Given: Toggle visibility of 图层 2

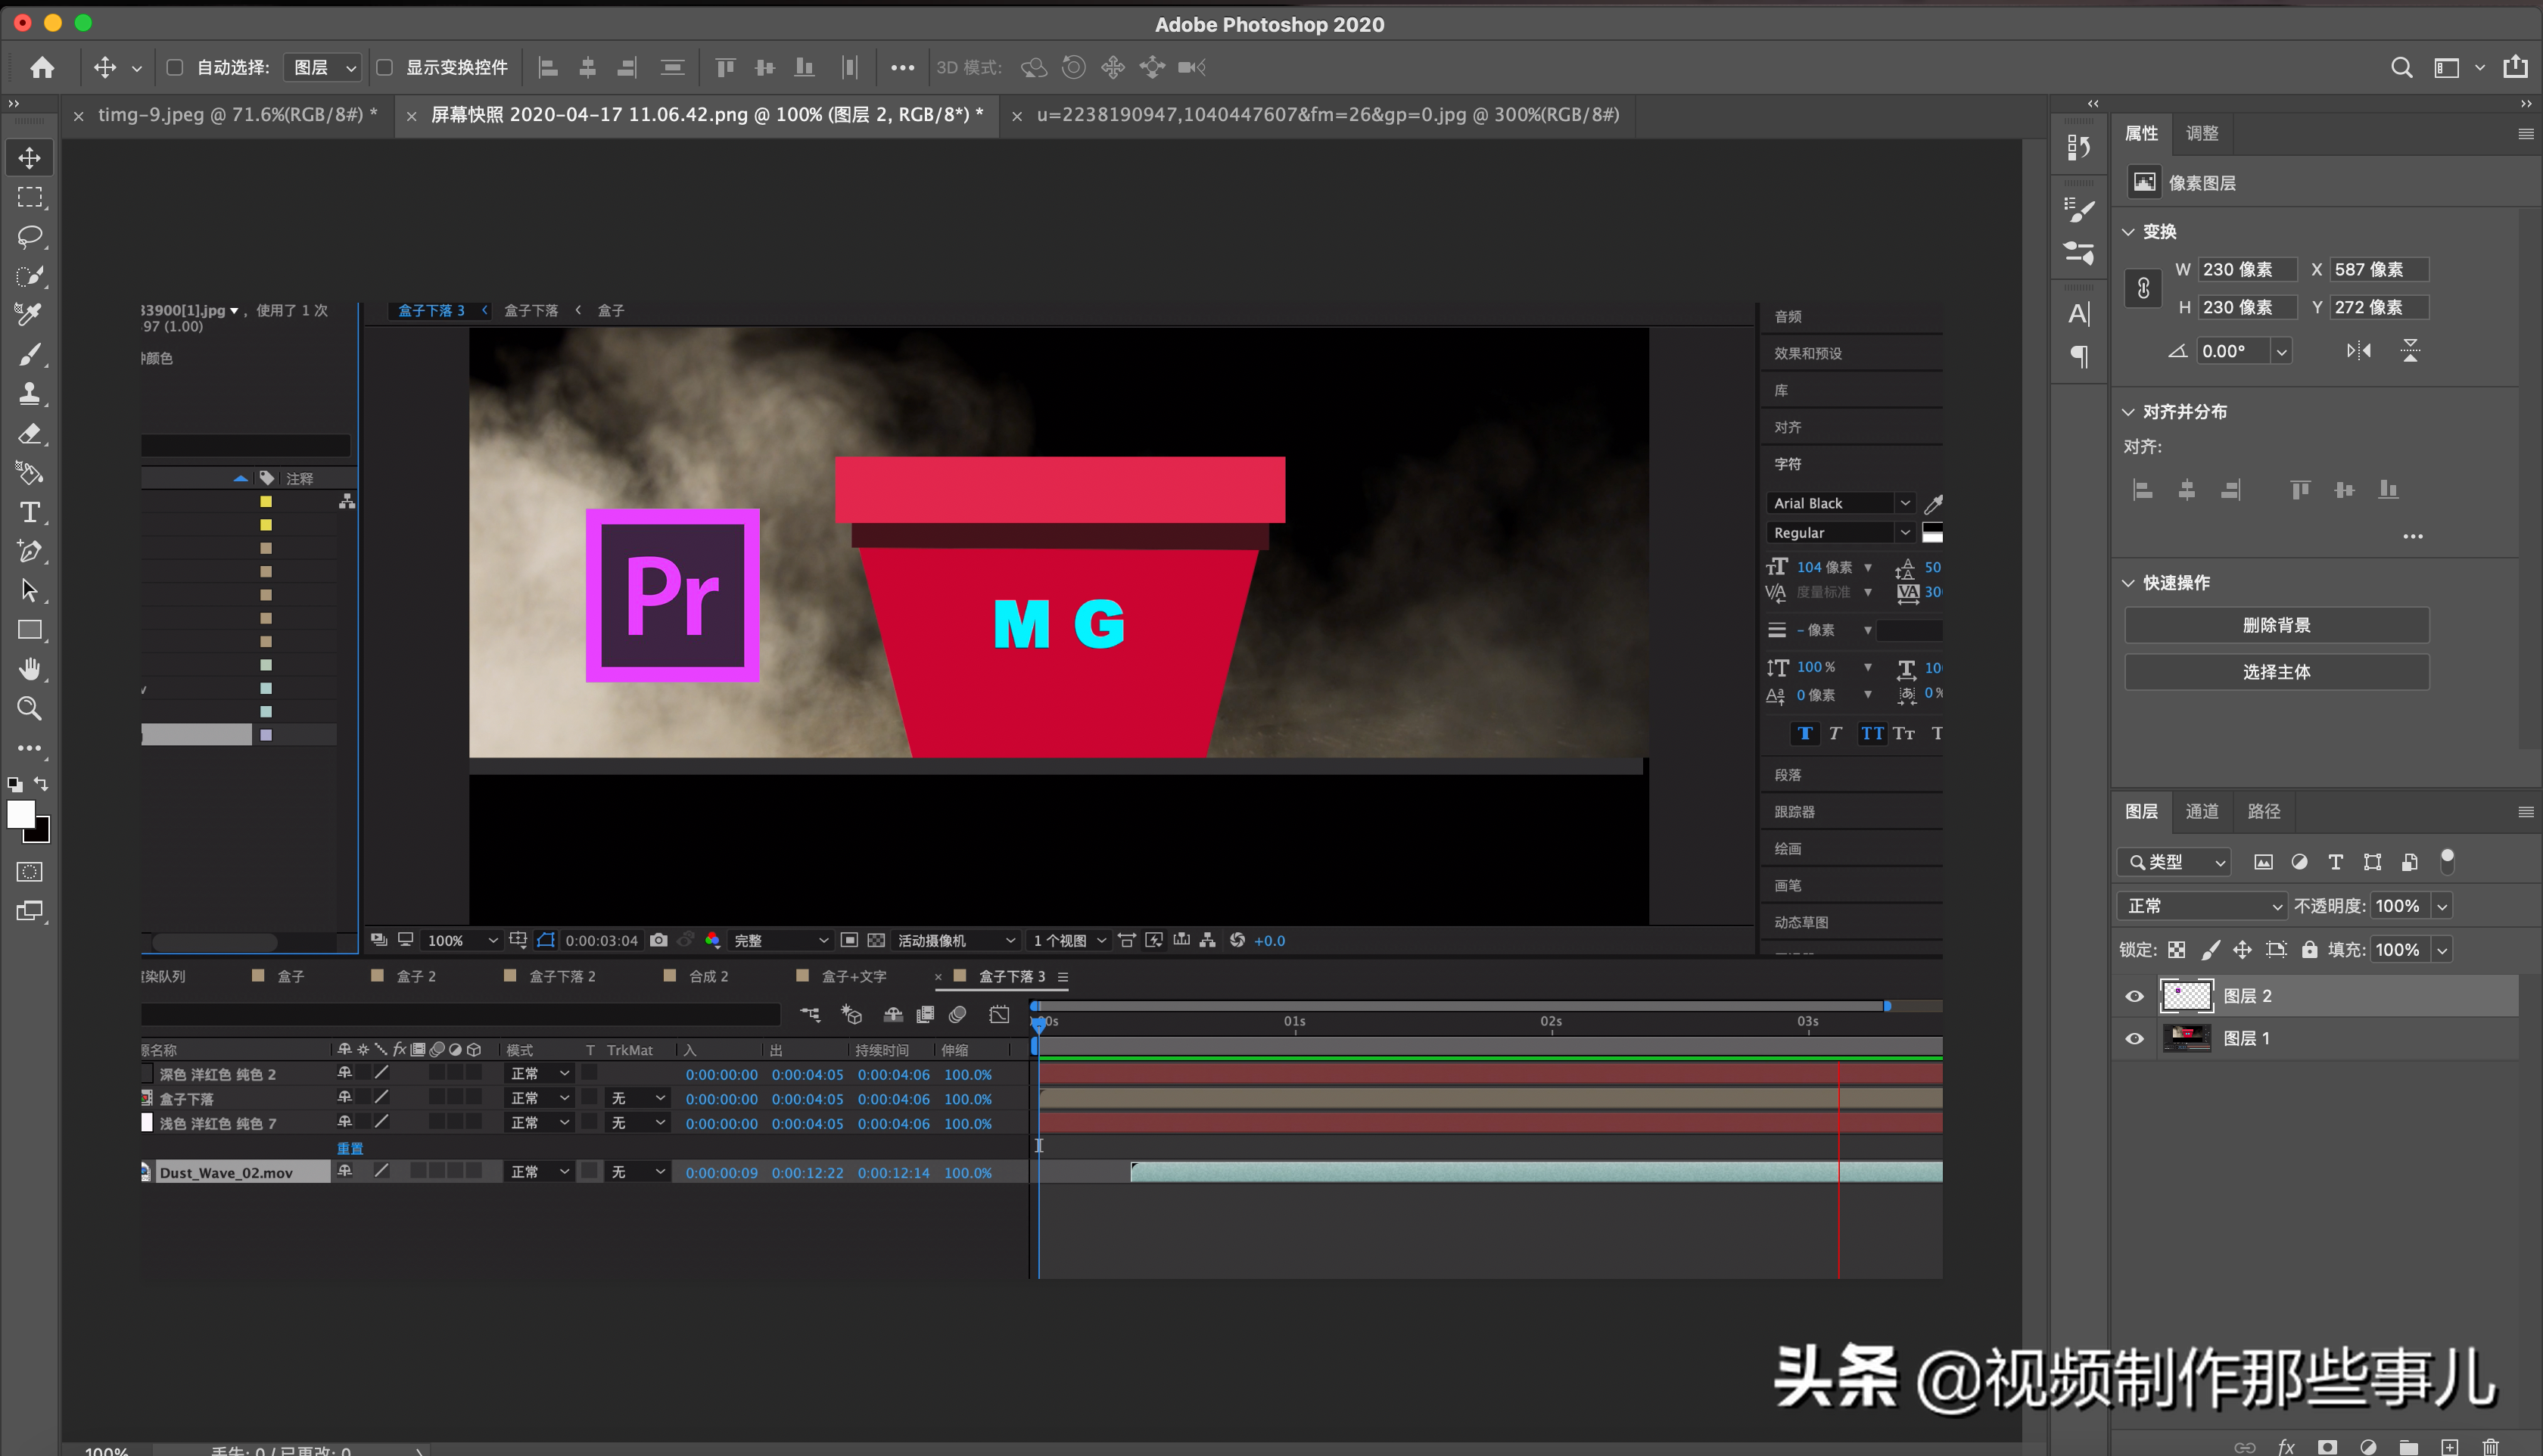Looking at the screenshot, I should (x=2134, y=994).
